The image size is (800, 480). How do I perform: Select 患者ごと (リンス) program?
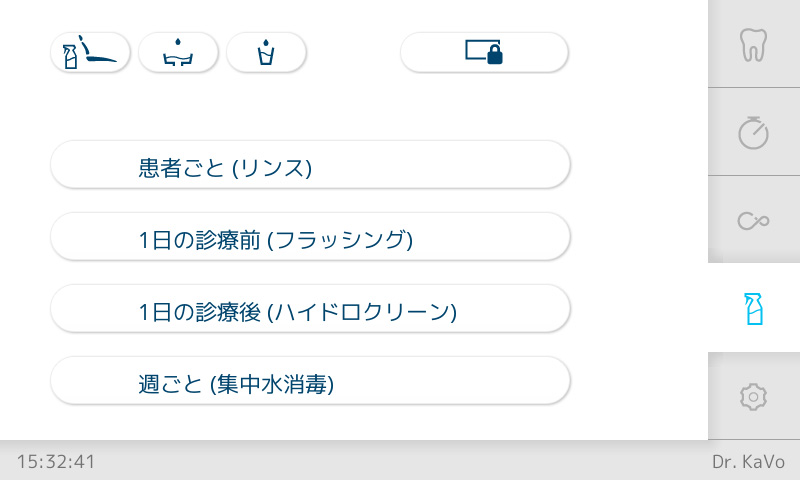pos(310,164)
